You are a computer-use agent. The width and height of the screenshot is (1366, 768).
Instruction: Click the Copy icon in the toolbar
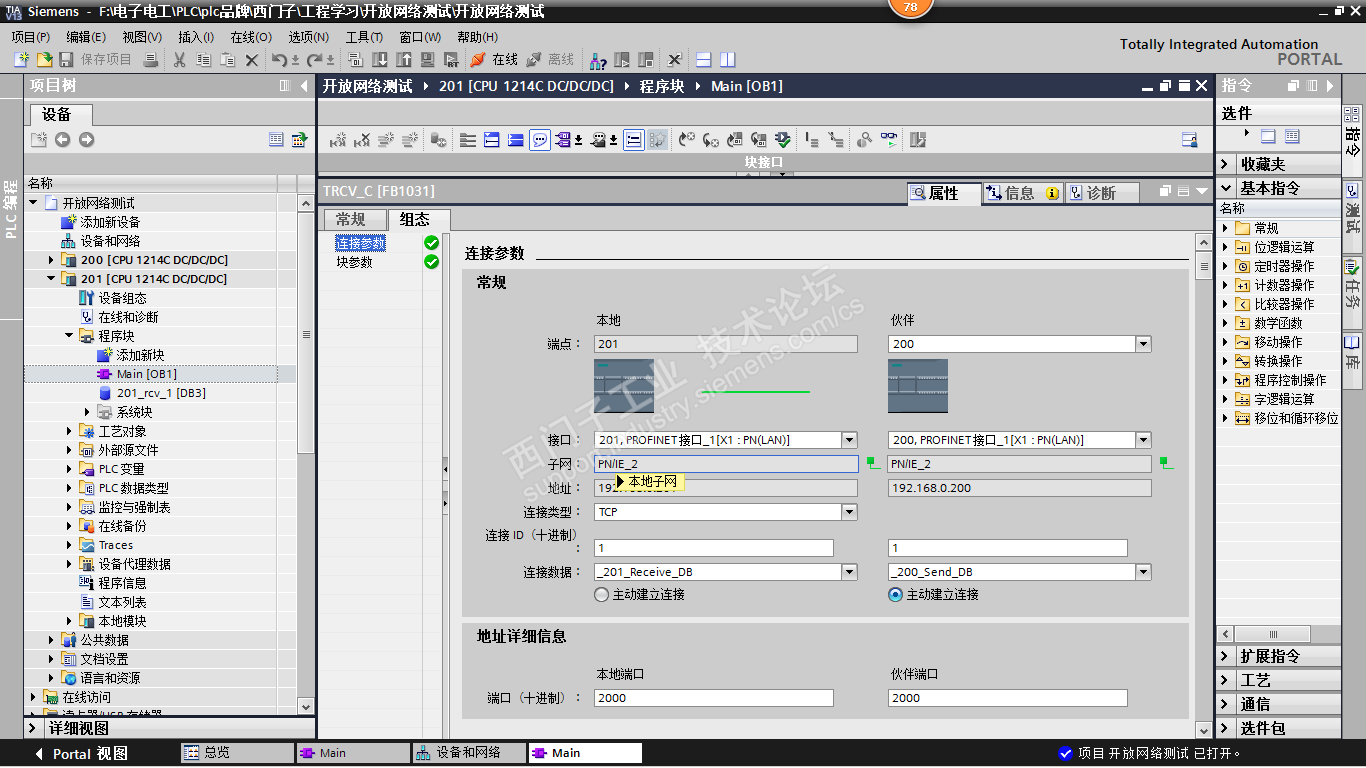click(x=204, y=60)
